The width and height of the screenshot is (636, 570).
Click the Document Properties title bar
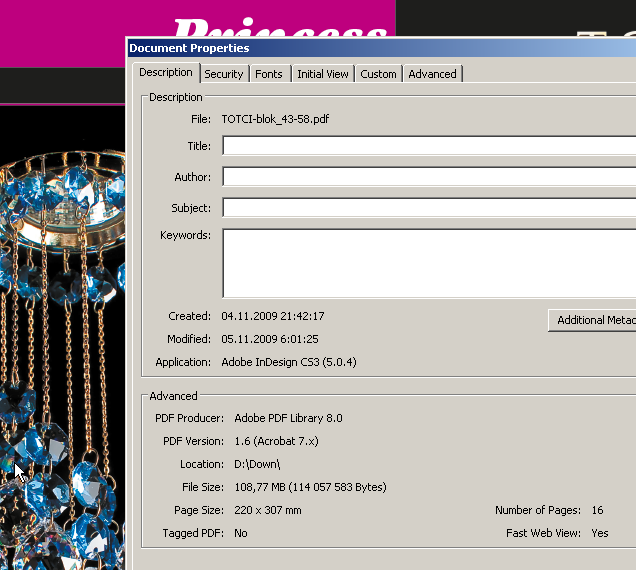(x=381, y=48)
